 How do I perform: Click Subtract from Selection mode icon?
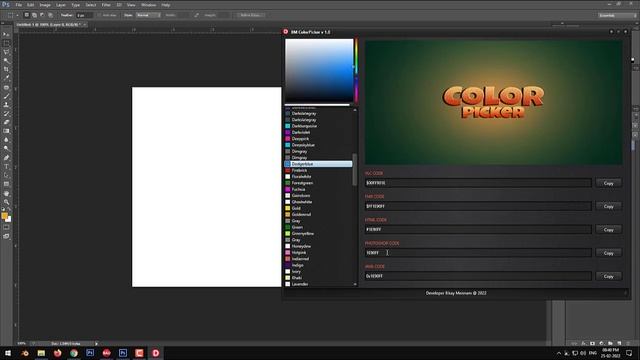[42, 15]
